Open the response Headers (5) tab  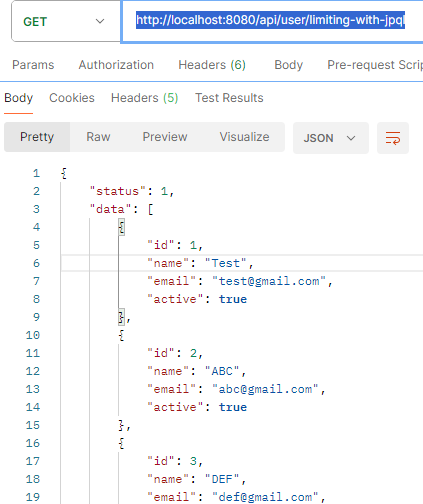[x=145, y=98]
